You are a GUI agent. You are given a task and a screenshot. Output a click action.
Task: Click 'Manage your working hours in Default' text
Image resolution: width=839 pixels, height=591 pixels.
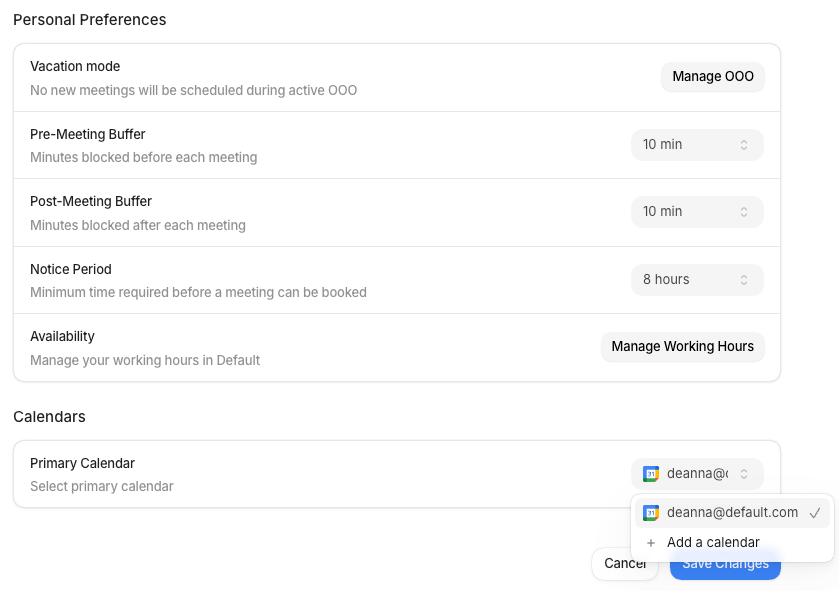pyautogui.click(x=145, y=360)
